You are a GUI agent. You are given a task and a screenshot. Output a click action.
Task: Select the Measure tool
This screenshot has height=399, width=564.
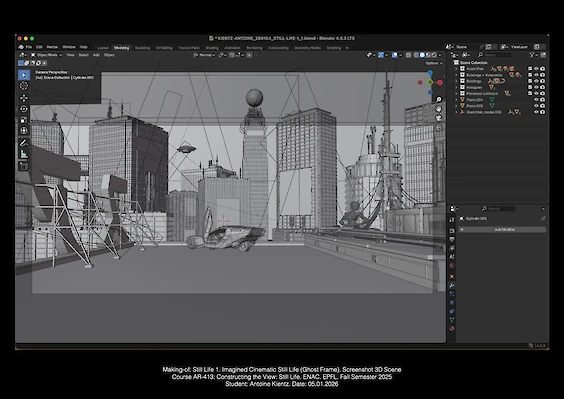click(24, 154)
